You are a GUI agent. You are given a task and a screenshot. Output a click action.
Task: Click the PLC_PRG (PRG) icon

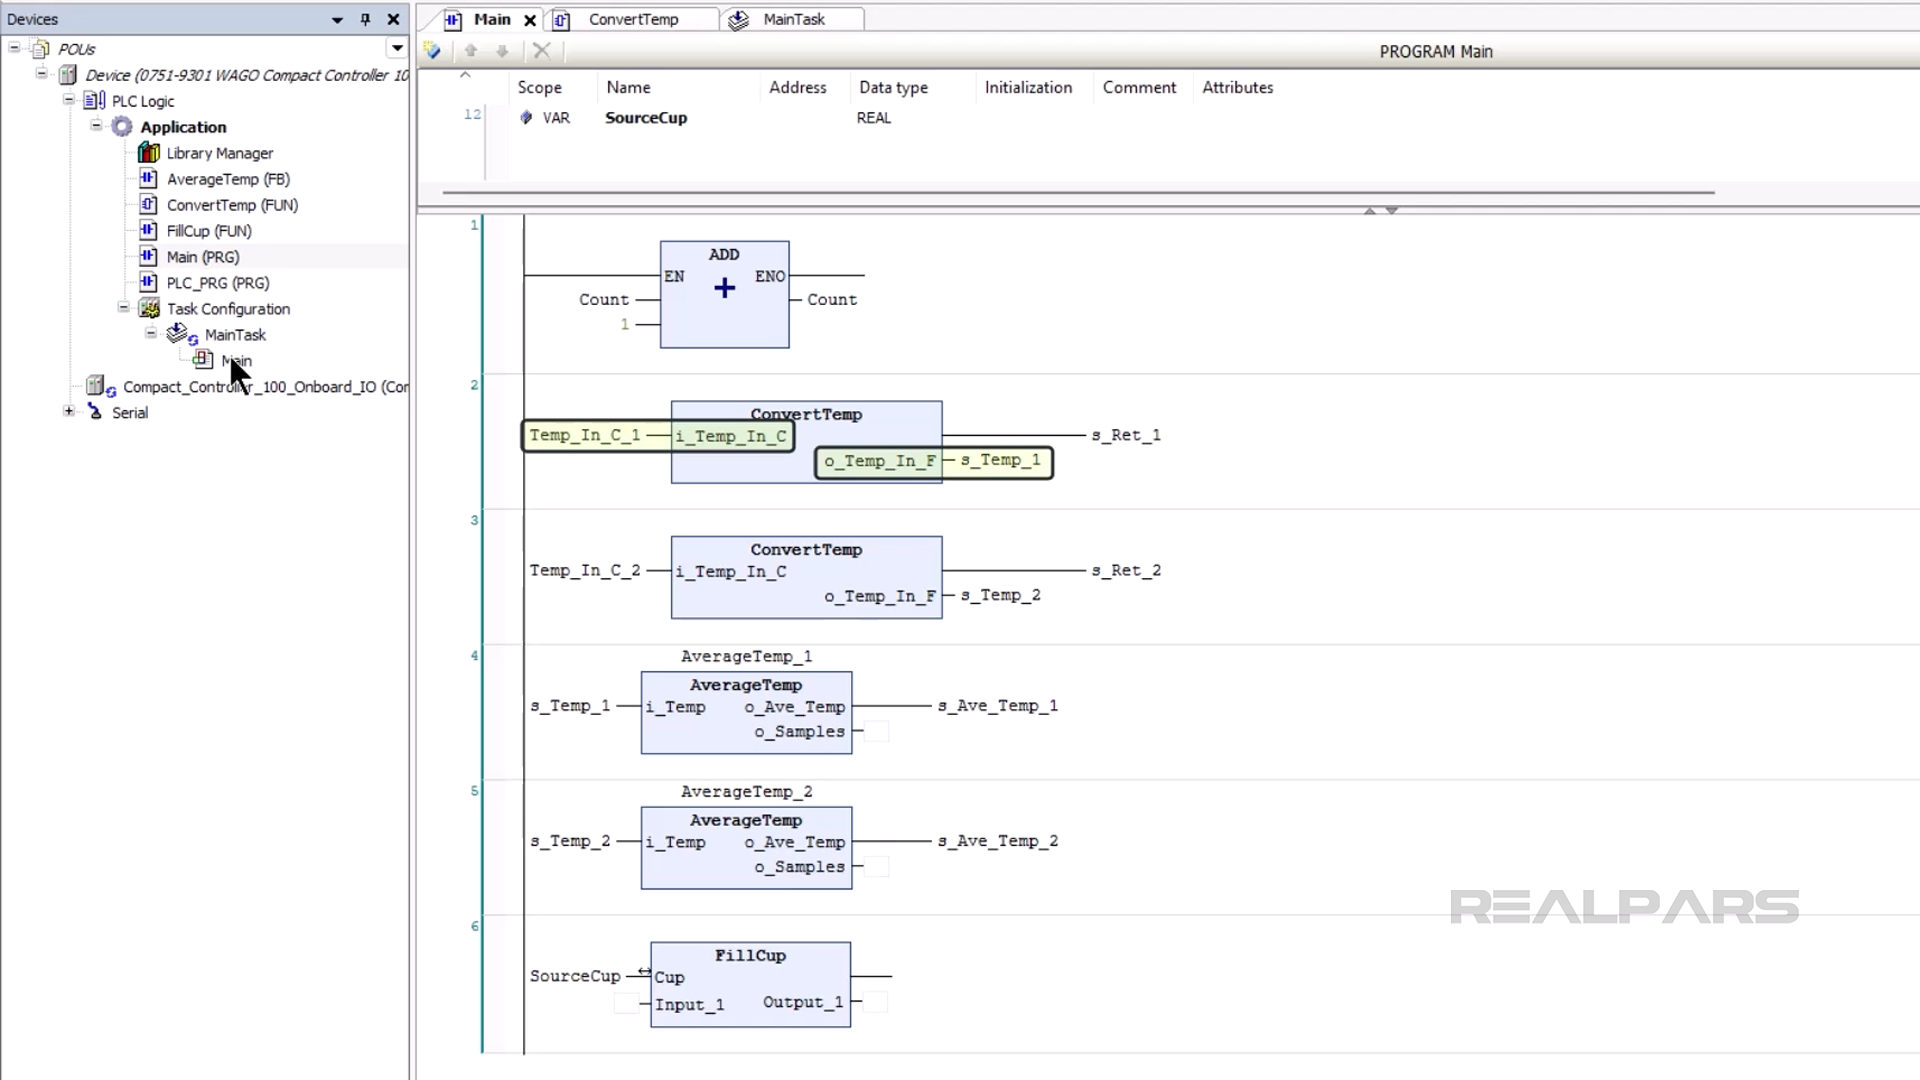[148, 282]
